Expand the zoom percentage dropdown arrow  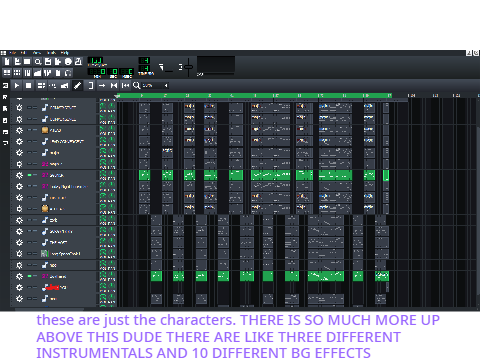166,86
